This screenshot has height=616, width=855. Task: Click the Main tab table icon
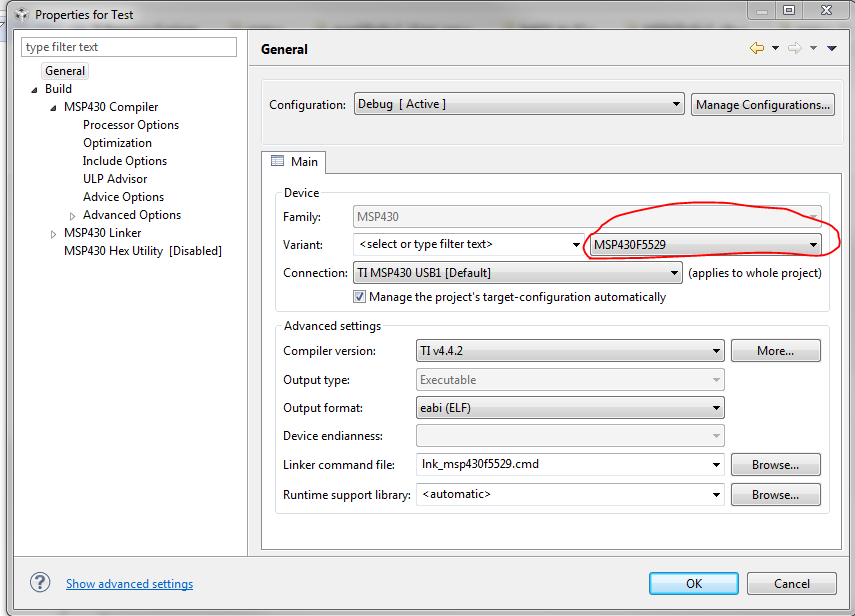click(278, 161)
